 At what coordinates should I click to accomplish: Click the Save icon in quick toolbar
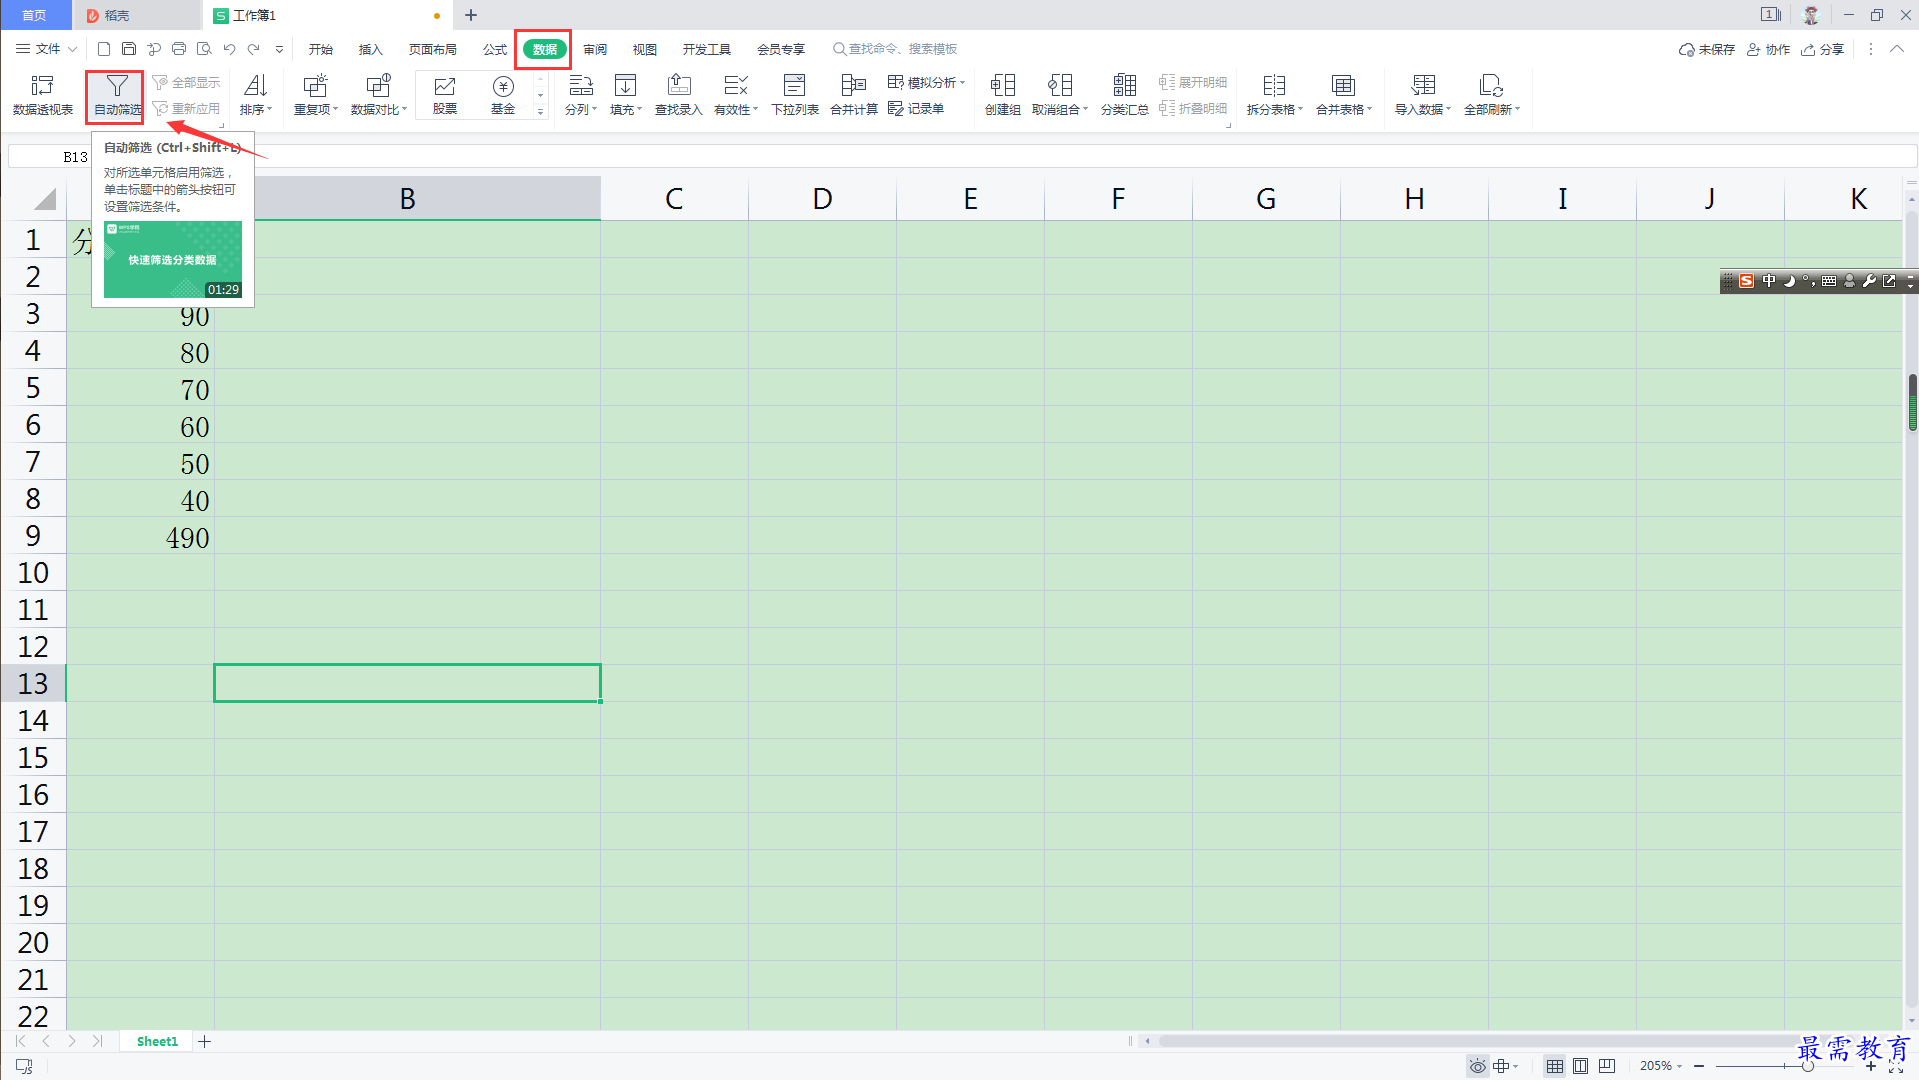pos(129,48)
